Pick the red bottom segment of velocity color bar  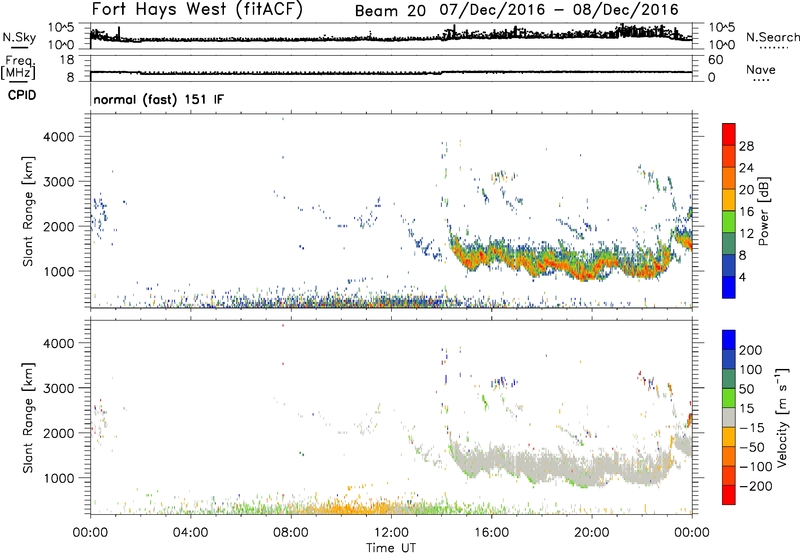point(729,495)
